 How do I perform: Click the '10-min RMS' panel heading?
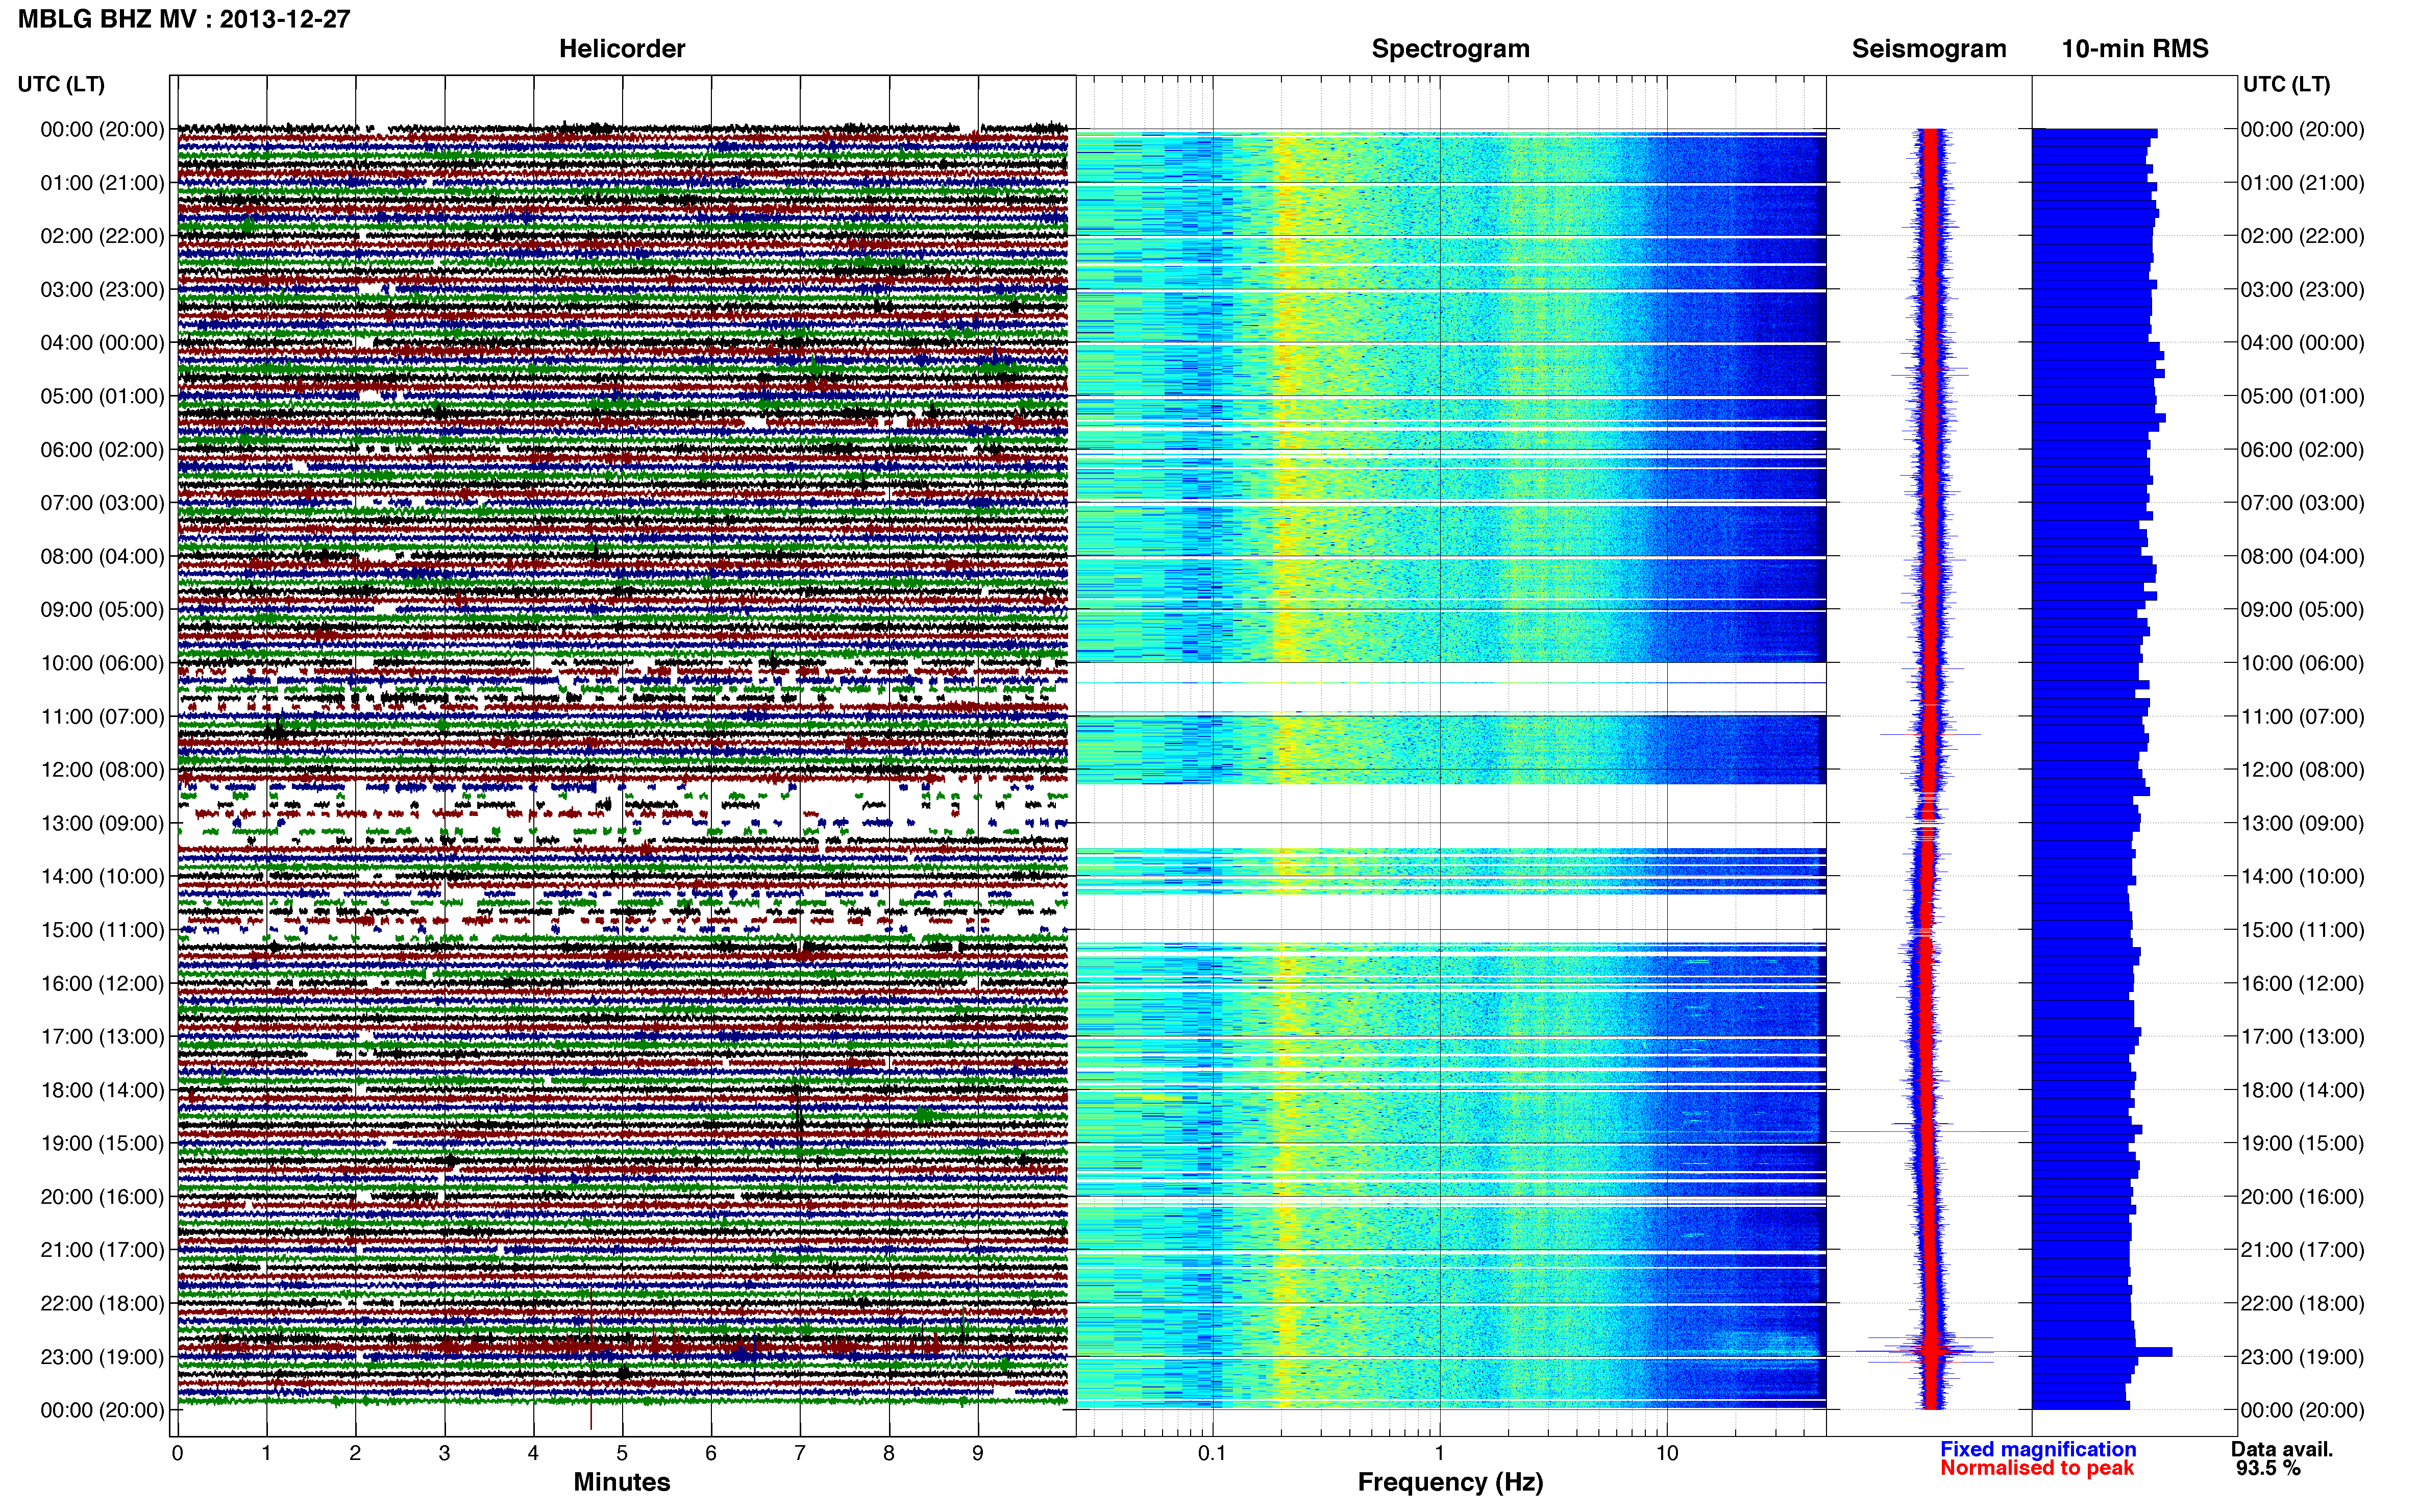click(2135, 49)
